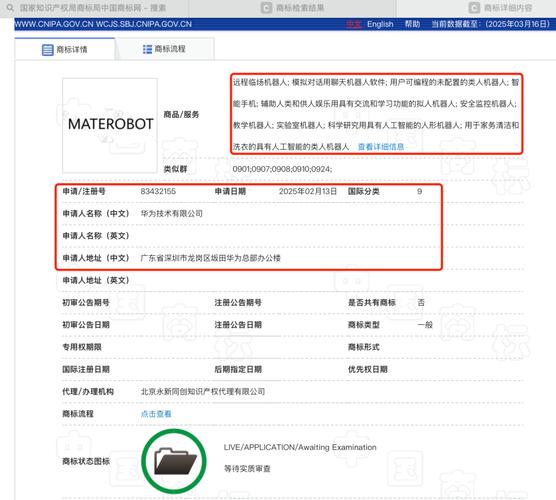Open the 商标详细内容 browser tab
The height and width of the screenshot is (500, 556).
pyautogui.click(x=500, y=8)
